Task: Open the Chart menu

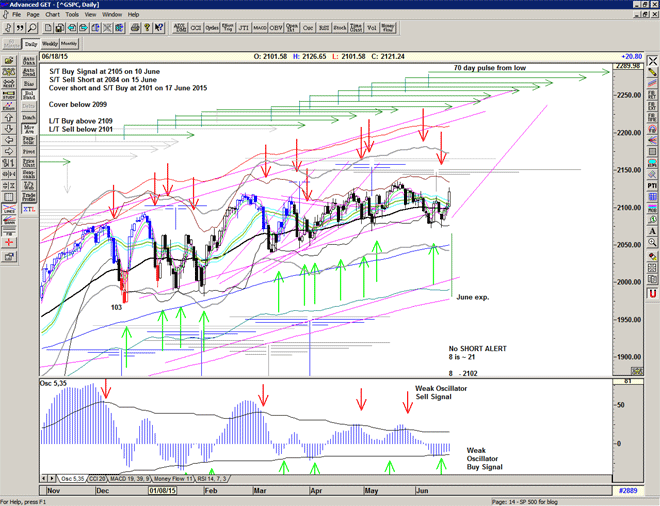Action: [52, 15]
